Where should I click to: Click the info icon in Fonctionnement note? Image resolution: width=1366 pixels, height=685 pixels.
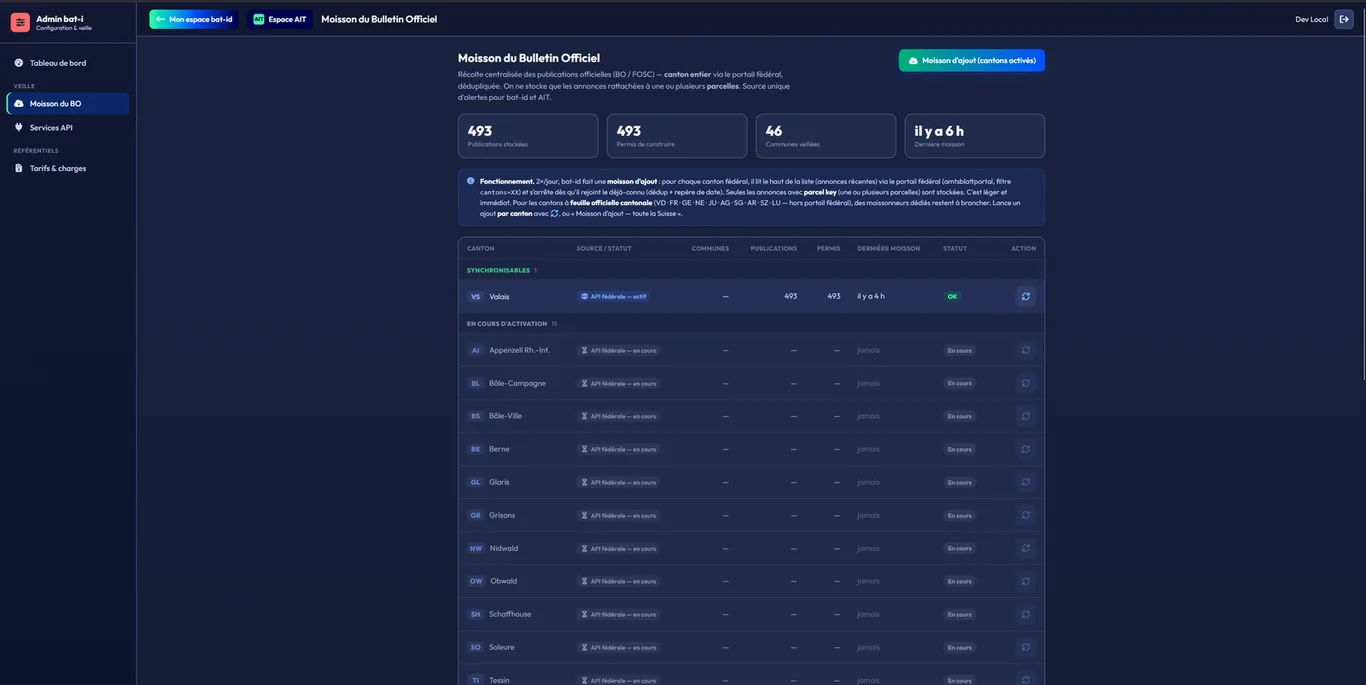[x=471, y=181]
